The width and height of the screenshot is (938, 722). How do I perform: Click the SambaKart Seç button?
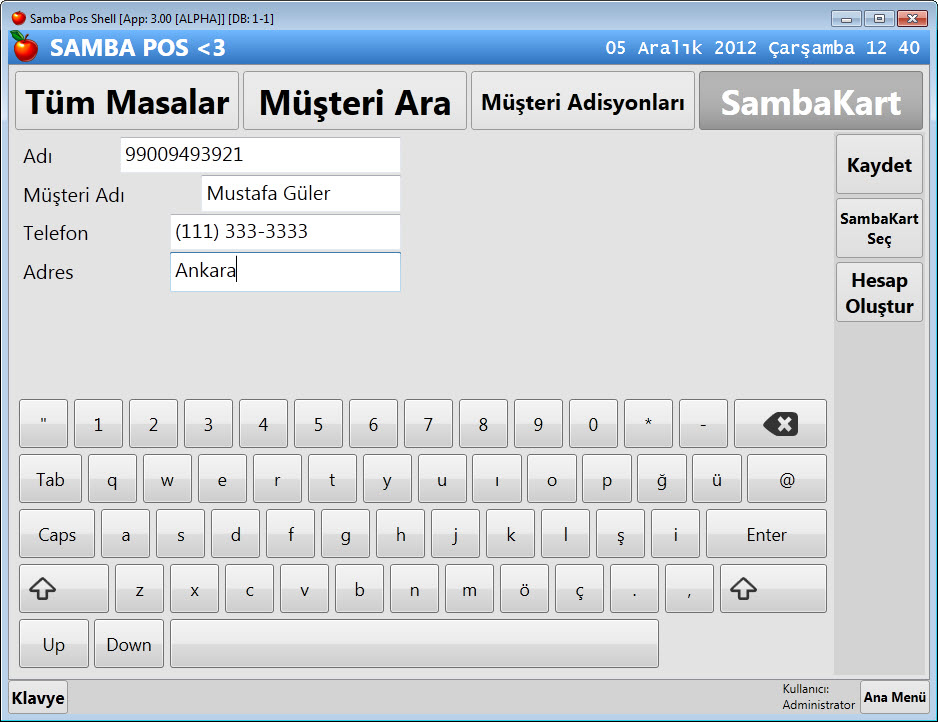coord(879,229)
